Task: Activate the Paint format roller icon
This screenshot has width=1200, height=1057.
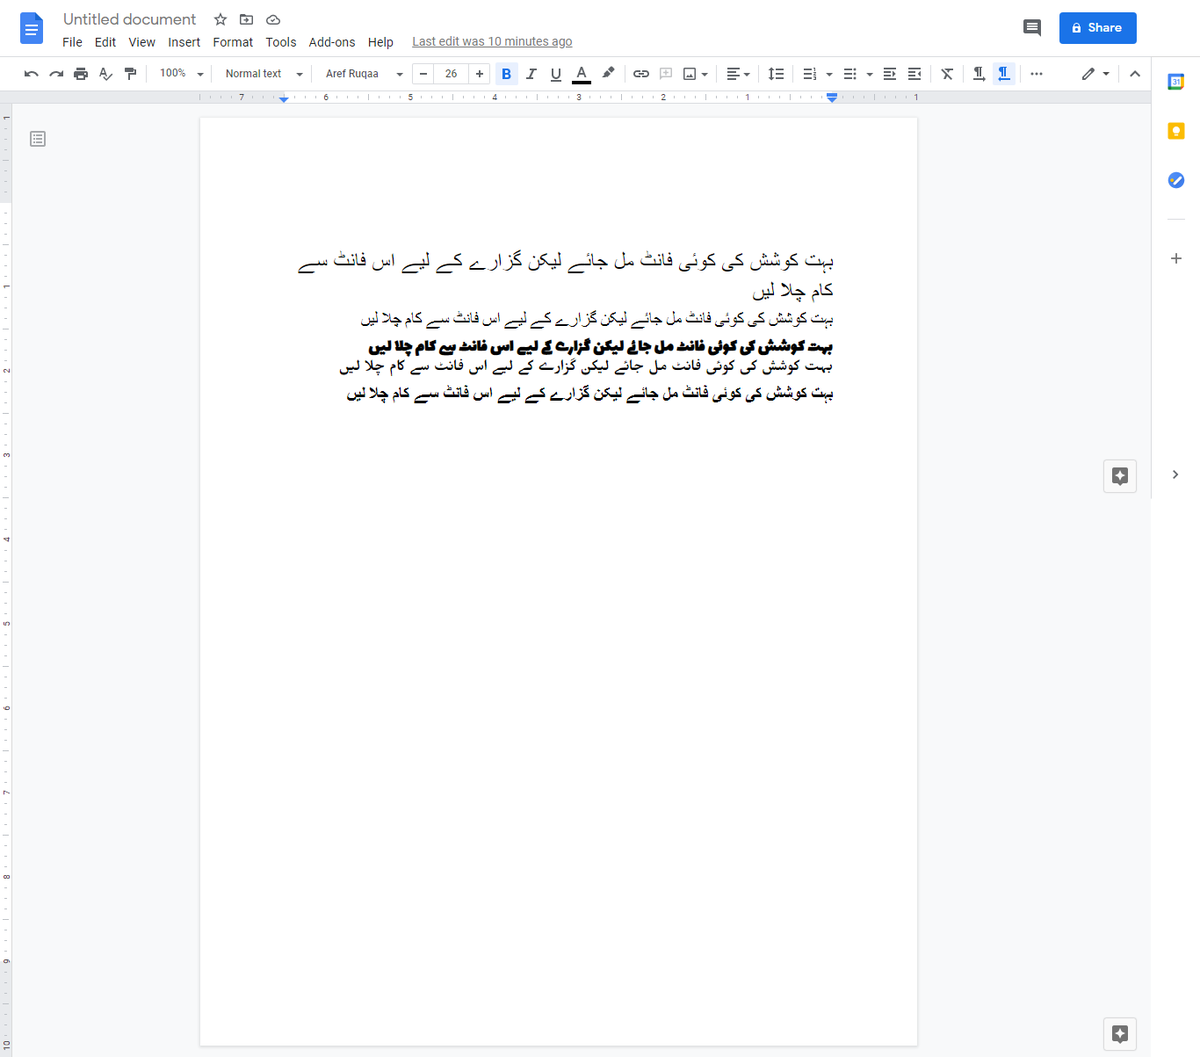Action: (x=130, y=74)
